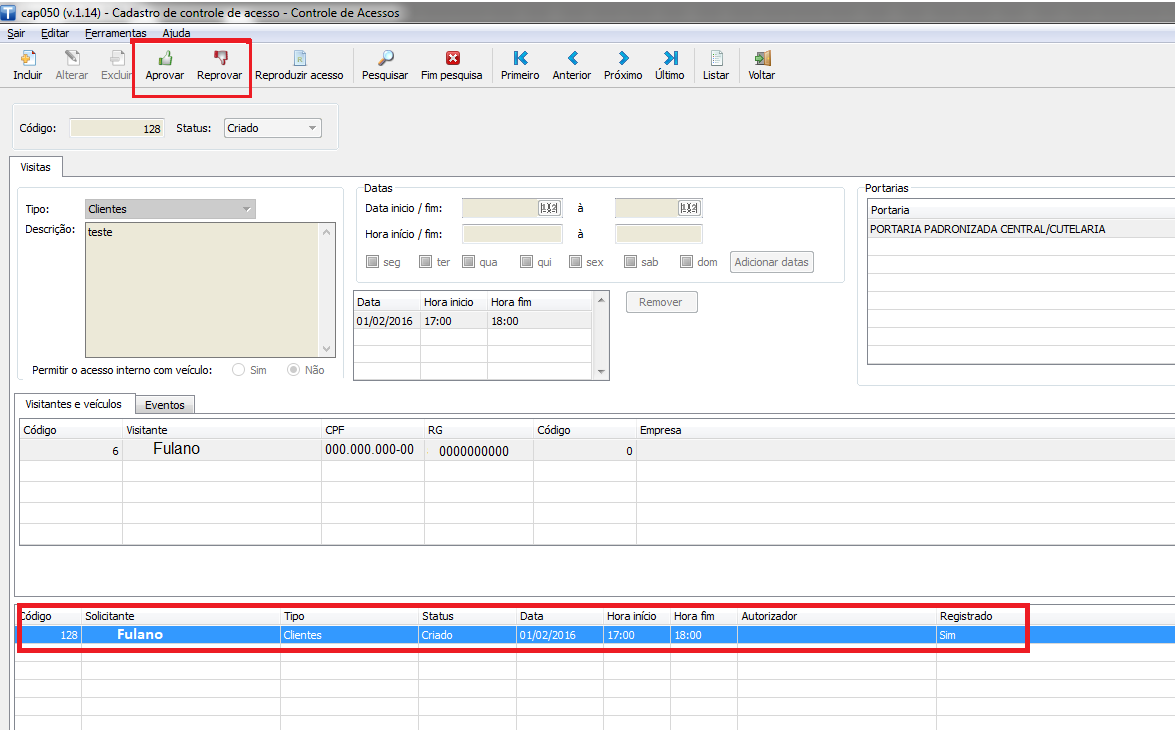Open the start date calendar picker
Screen dimensions: 1175x730
click(x=549, y=208)
